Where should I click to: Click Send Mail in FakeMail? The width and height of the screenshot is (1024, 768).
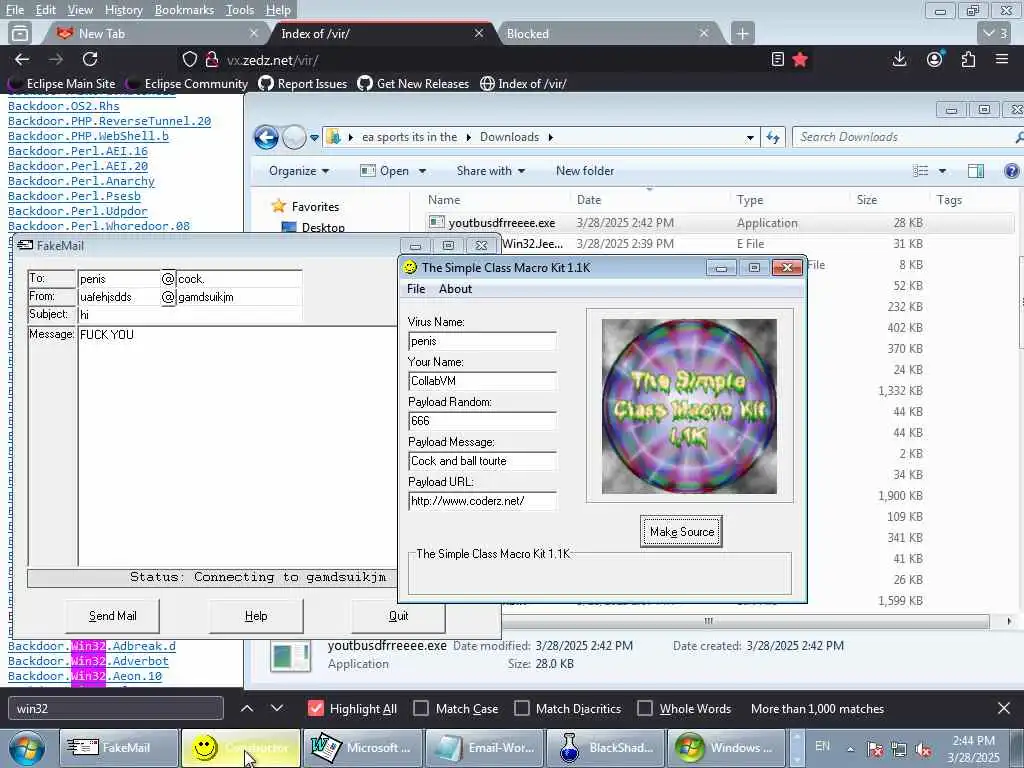point(112,616)
